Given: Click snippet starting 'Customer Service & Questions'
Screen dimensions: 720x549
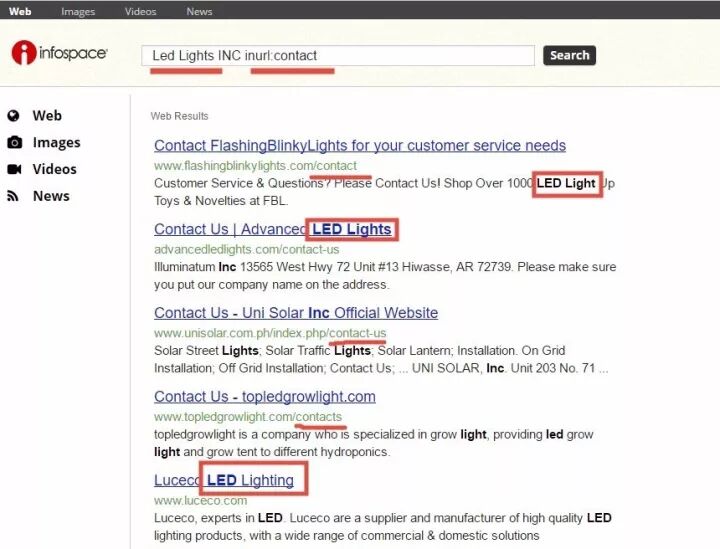Looking at the screenshot, I should 384,192.
